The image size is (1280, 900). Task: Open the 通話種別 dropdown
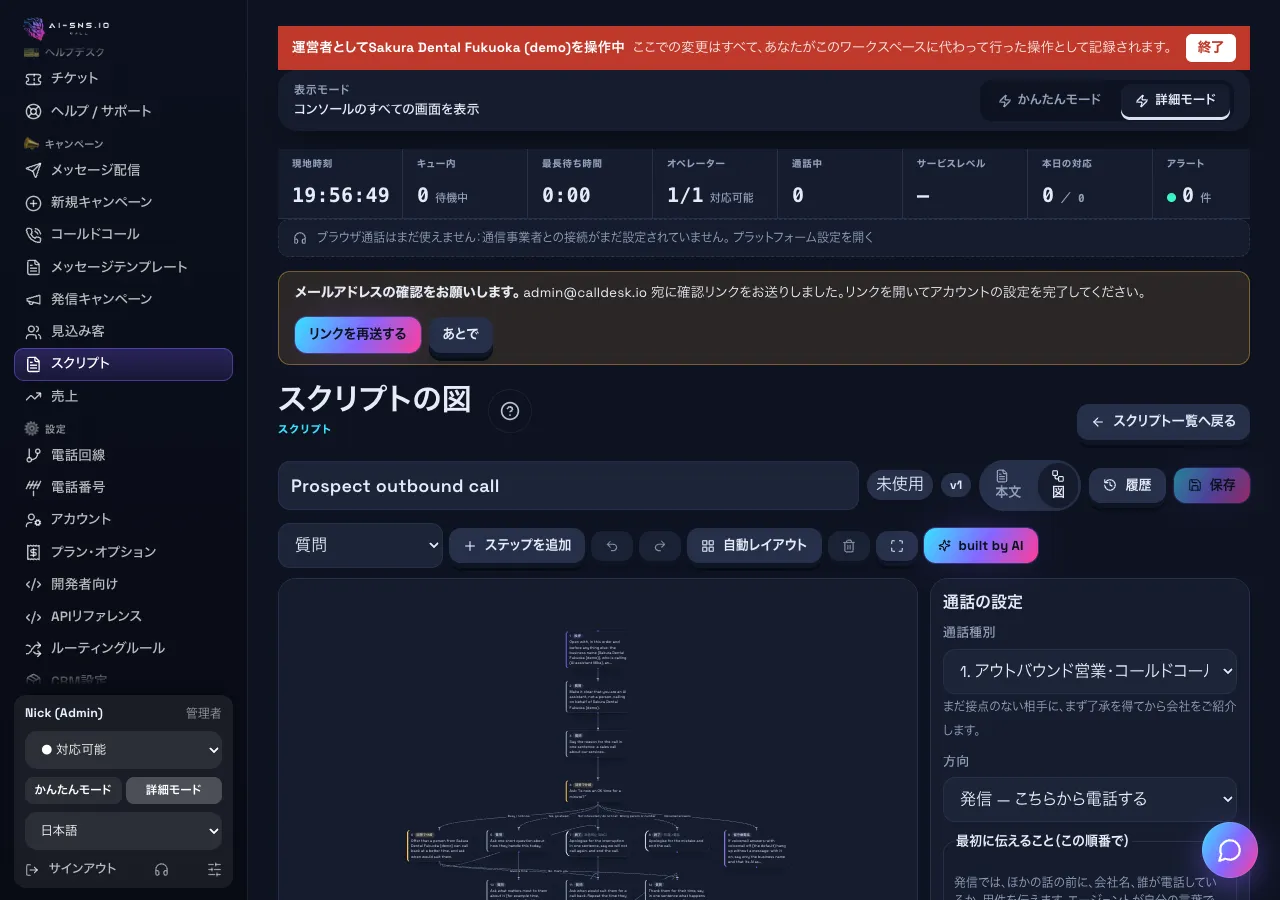[x=1090, y=671]
